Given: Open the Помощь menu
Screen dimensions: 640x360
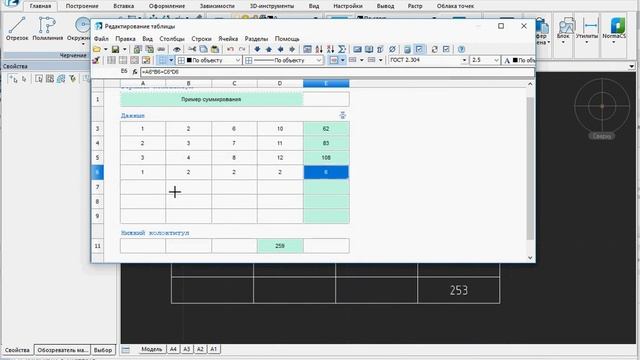Looking at the screenshot, I should (x=287, y=39).
